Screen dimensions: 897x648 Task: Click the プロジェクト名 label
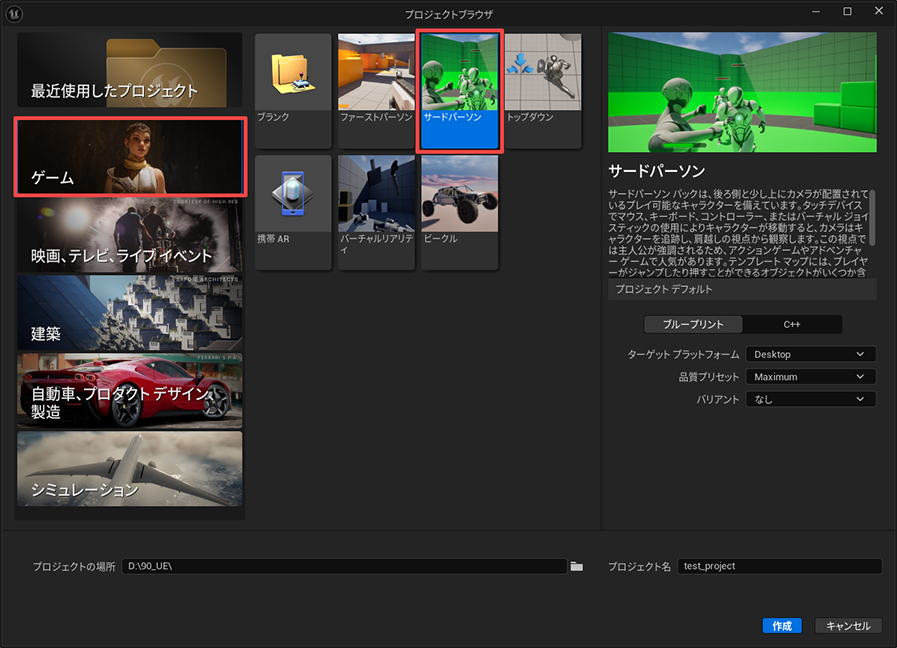(x=639, y=566)
